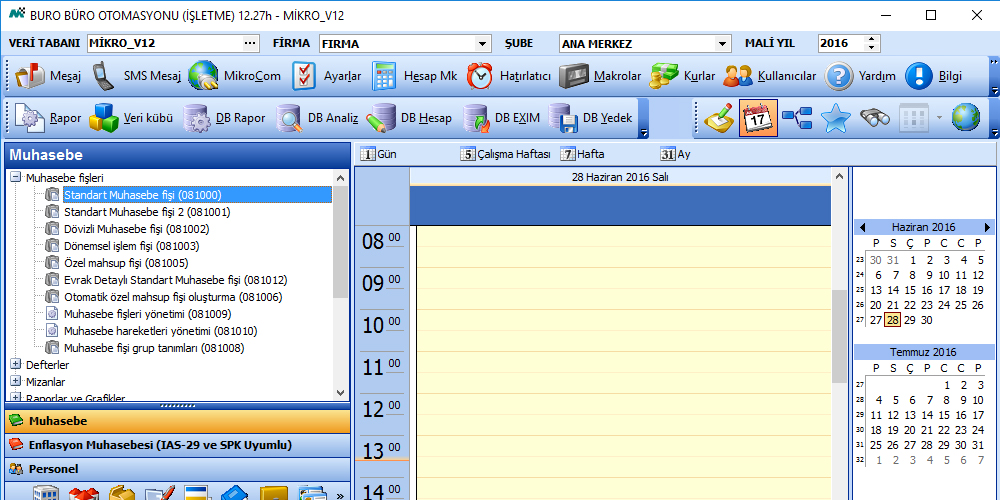Open the Rapor tool
This screenshot has height=500, width=1000.
click(48, 118)
